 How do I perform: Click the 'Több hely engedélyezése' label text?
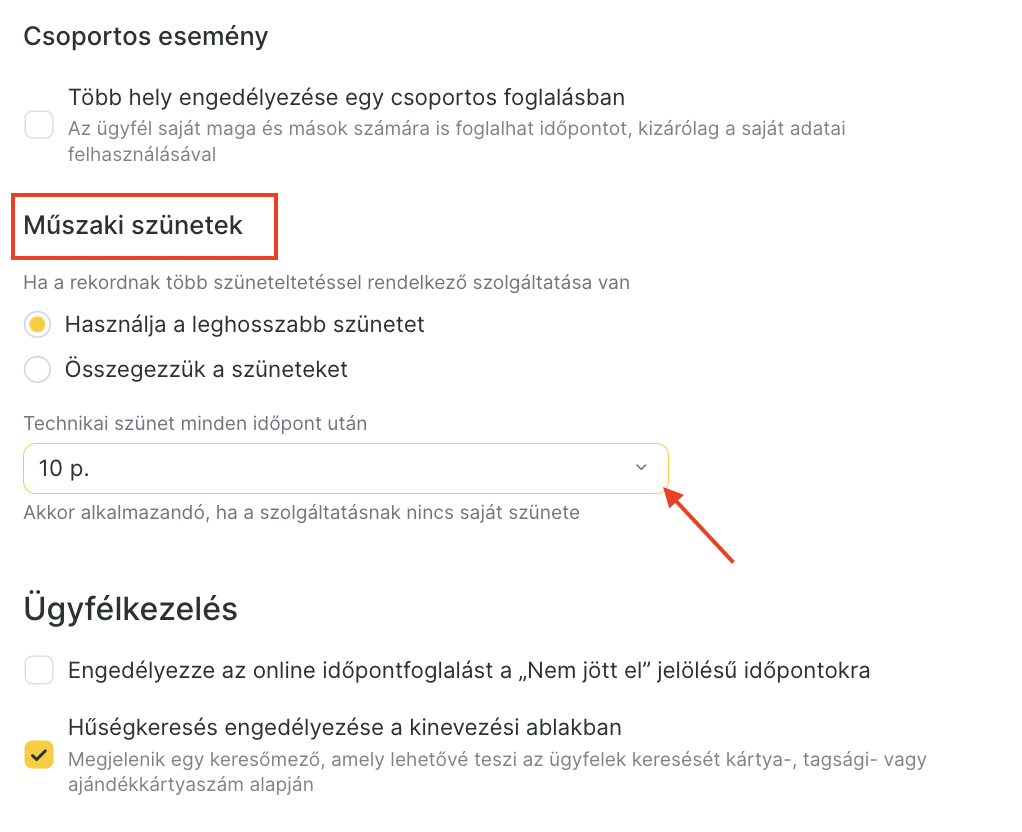click(x=346, y=97)
